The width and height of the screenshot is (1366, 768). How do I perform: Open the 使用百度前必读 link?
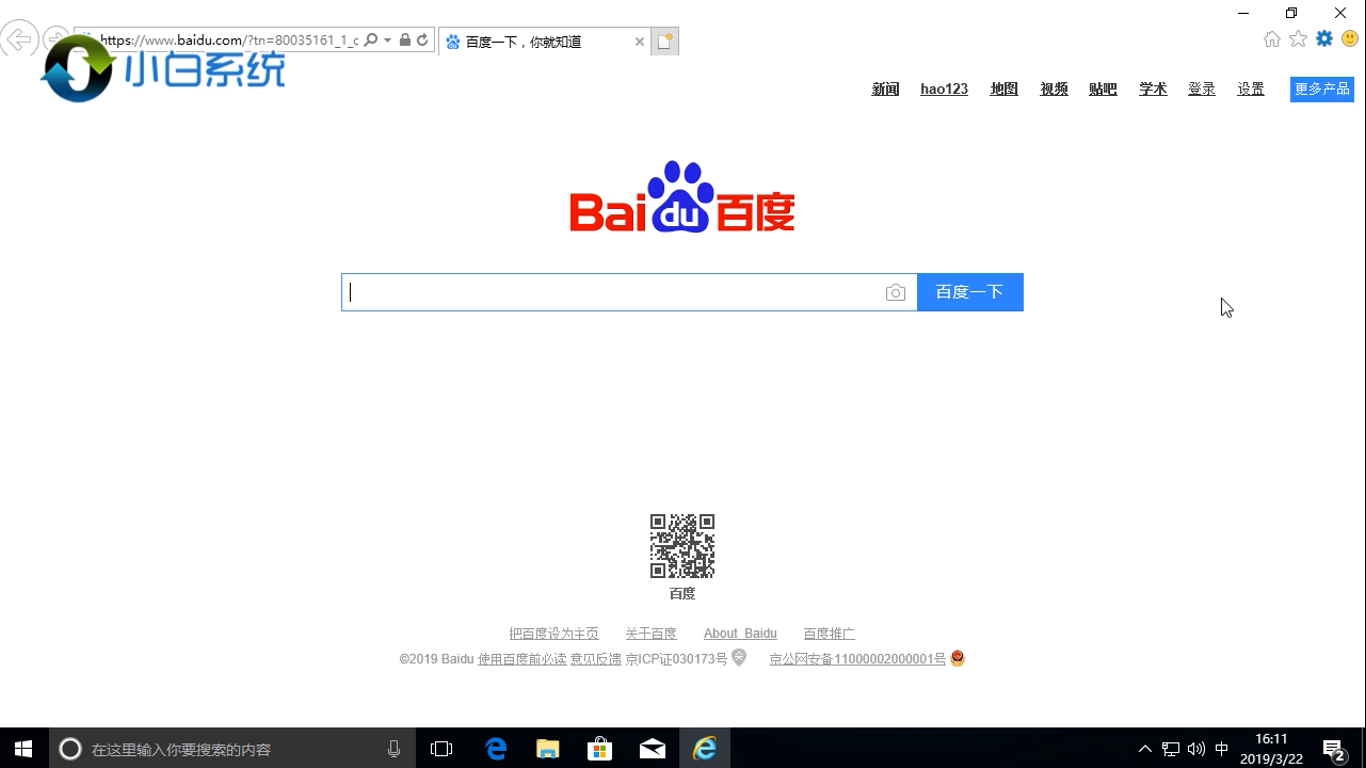522,659
